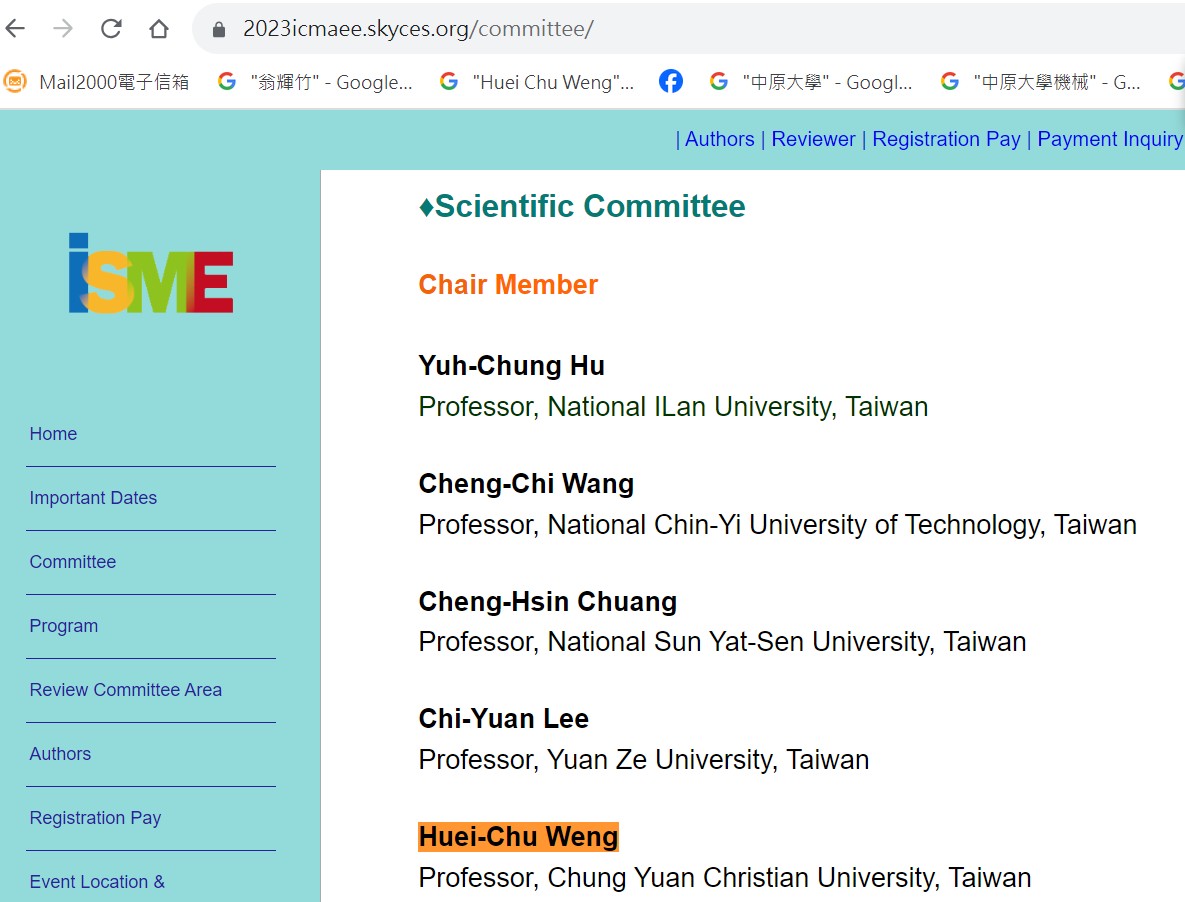Click the Authors link in top bar

click(719, 139)
